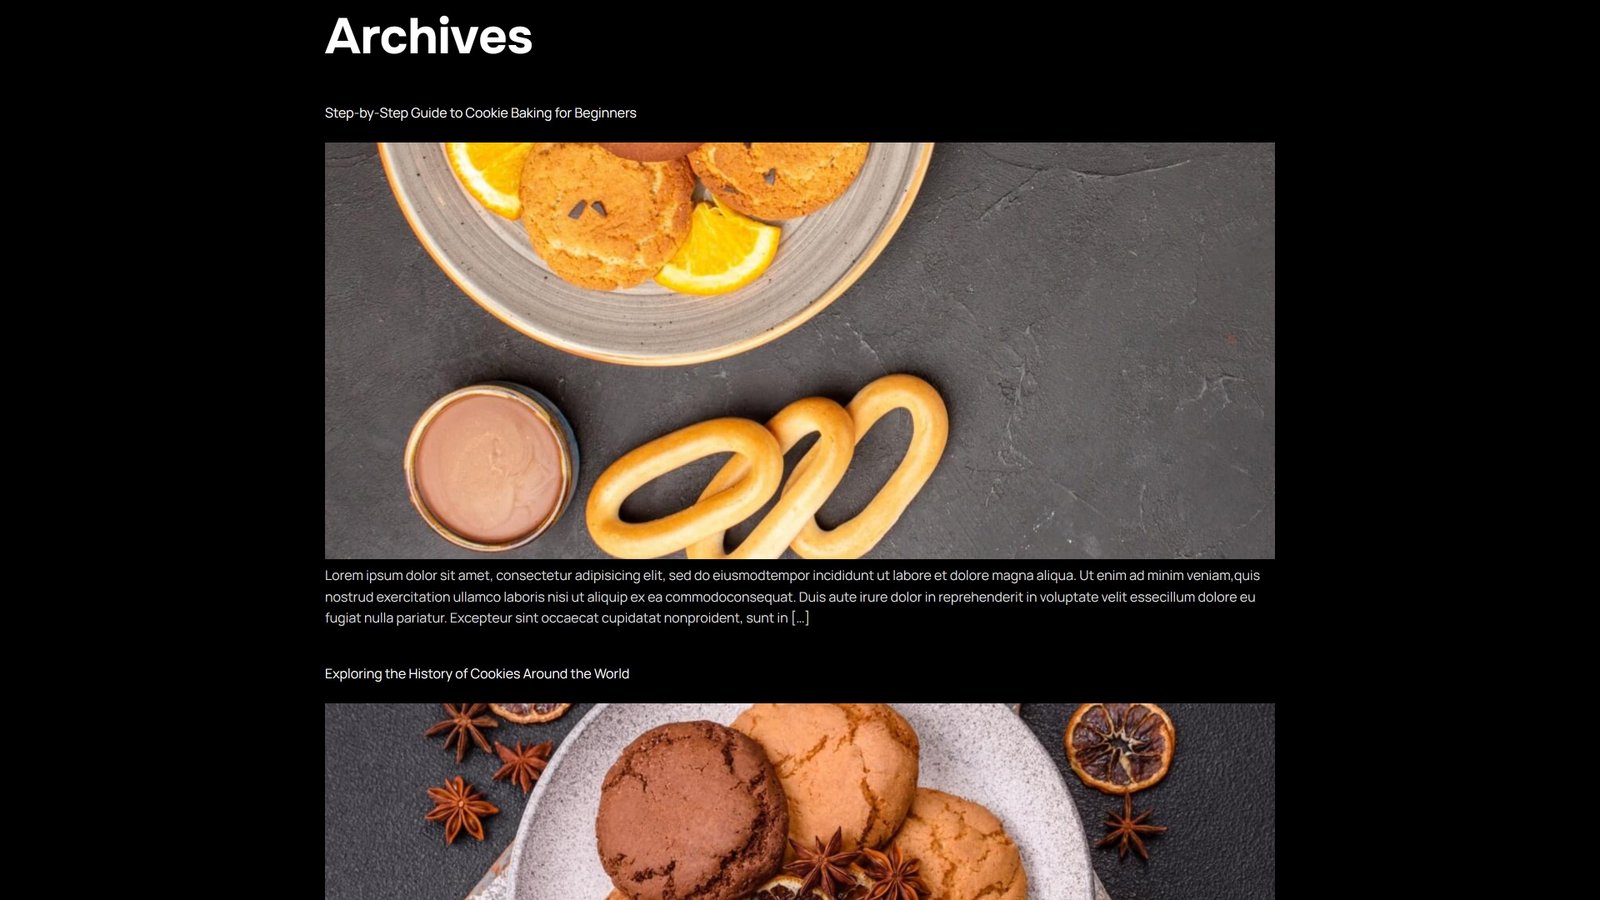This screenshot has width=1600, height=900.
Task: Click the chocolate cream cup in first image
Action: 490,467
